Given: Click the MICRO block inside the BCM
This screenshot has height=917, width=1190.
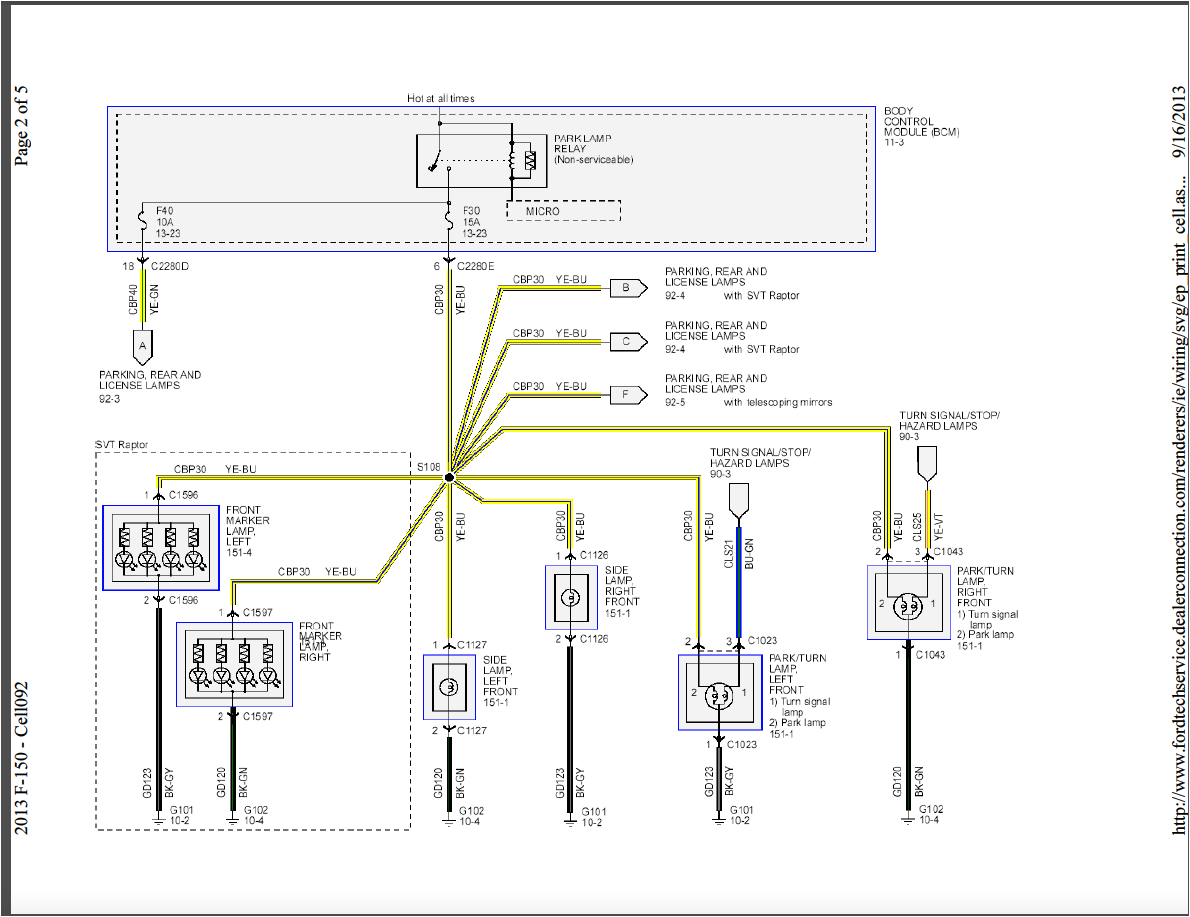Looking at the screenshot, I should pos(561,211).
